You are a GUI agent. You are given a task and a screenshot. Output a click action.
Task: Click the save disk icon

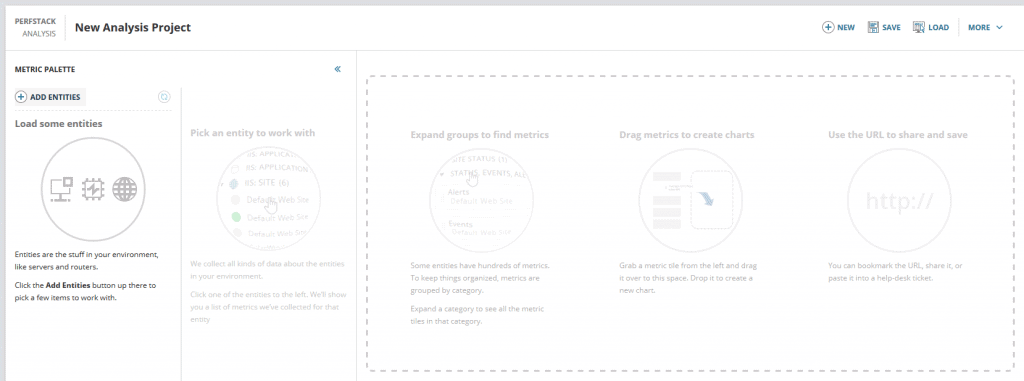point(873,27)
